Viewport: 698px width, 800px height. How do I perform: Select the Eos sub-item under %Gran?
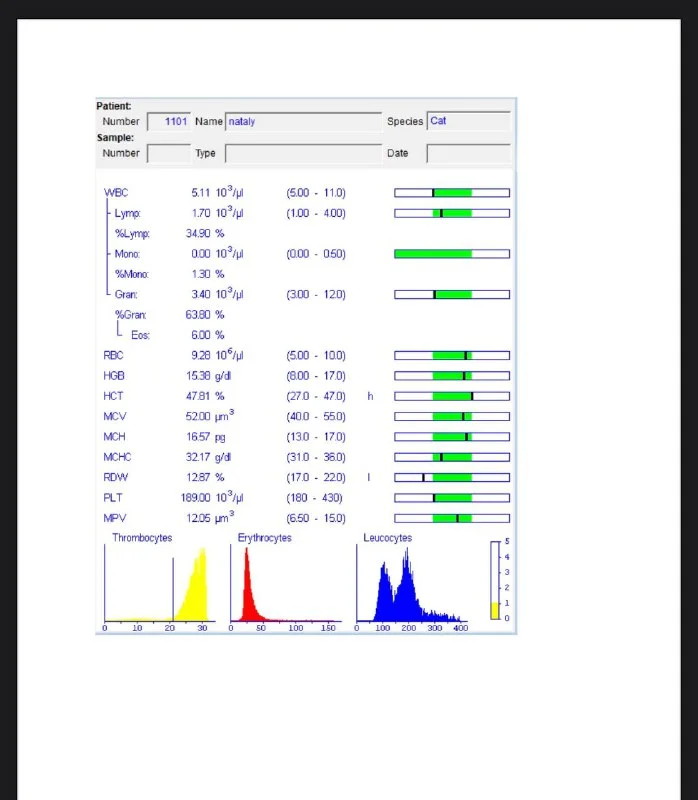pyautogui.click(x=141, y=335)
